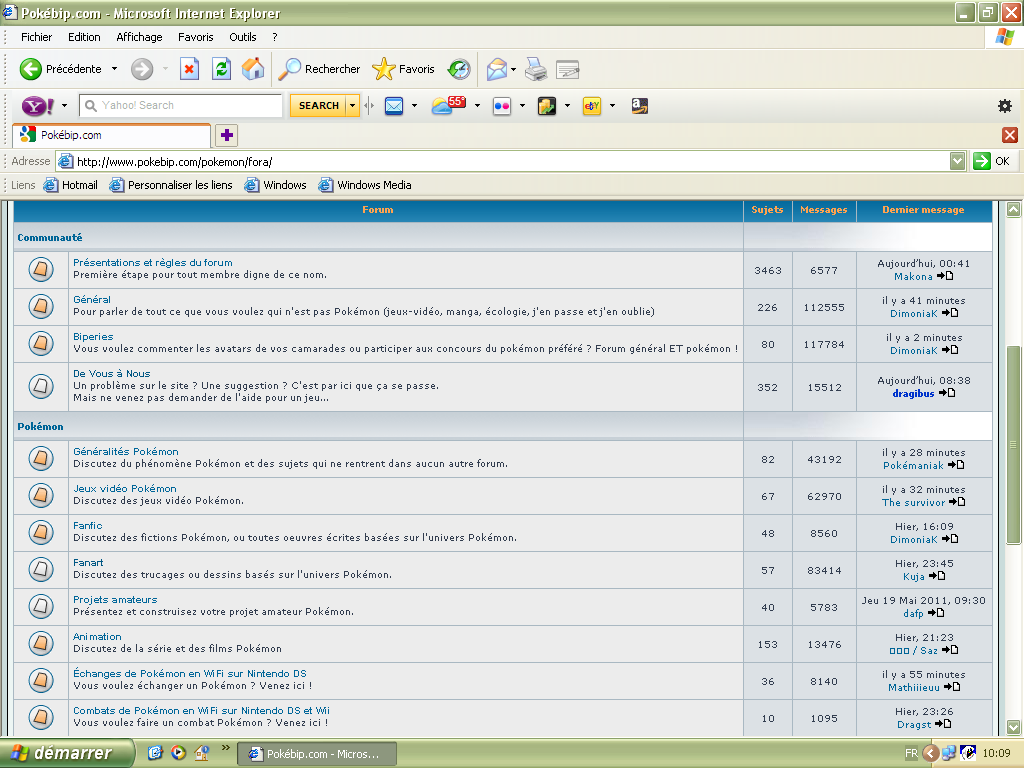Click the Stop loading toolbar icon

(189, 69)
